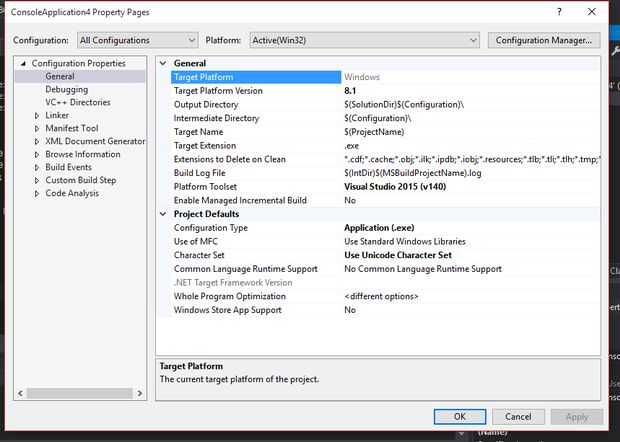Select the Character Set property
The height and width of the screenshot is (442, 620).
point(199,255)
